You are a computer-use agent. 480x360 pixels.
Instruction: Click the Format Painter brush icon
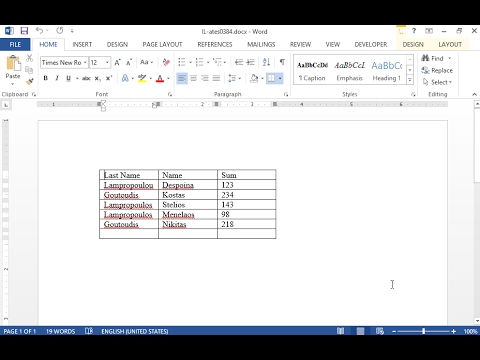[30, 81]
